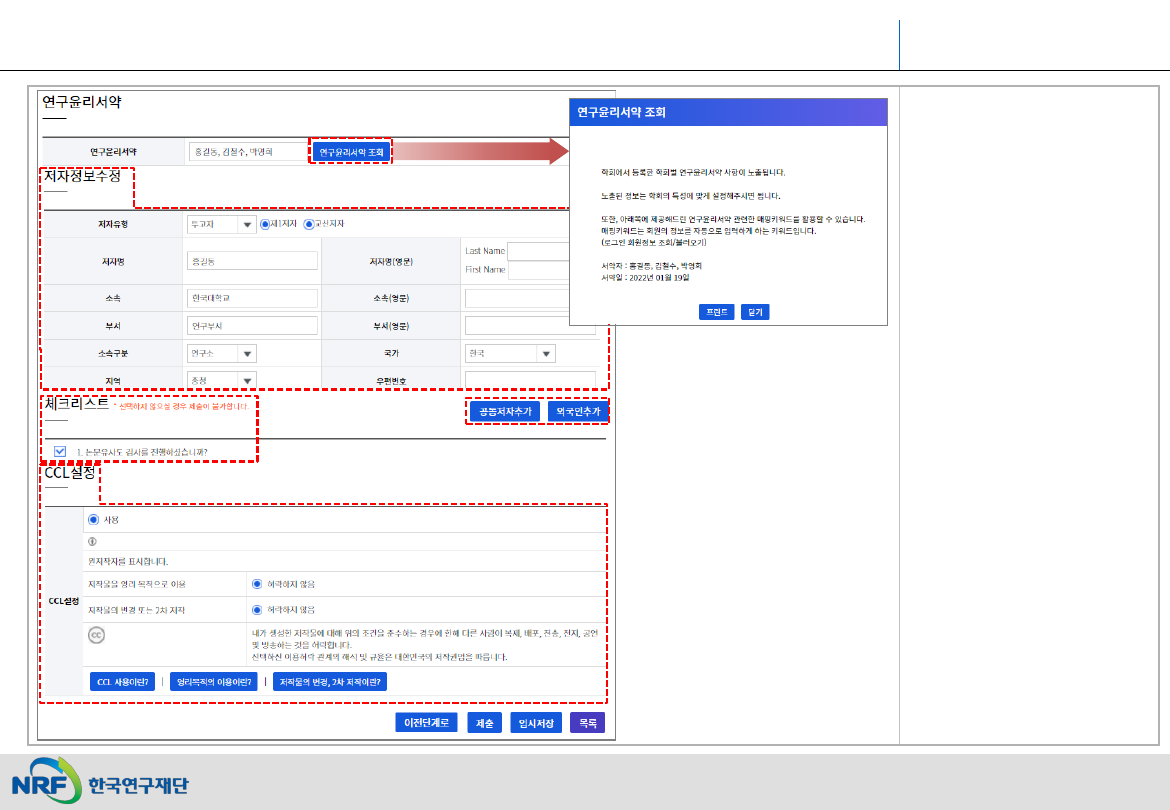Submit the form with 제출 button
Screen dimensions: 1170x810
tap(484, 723)
